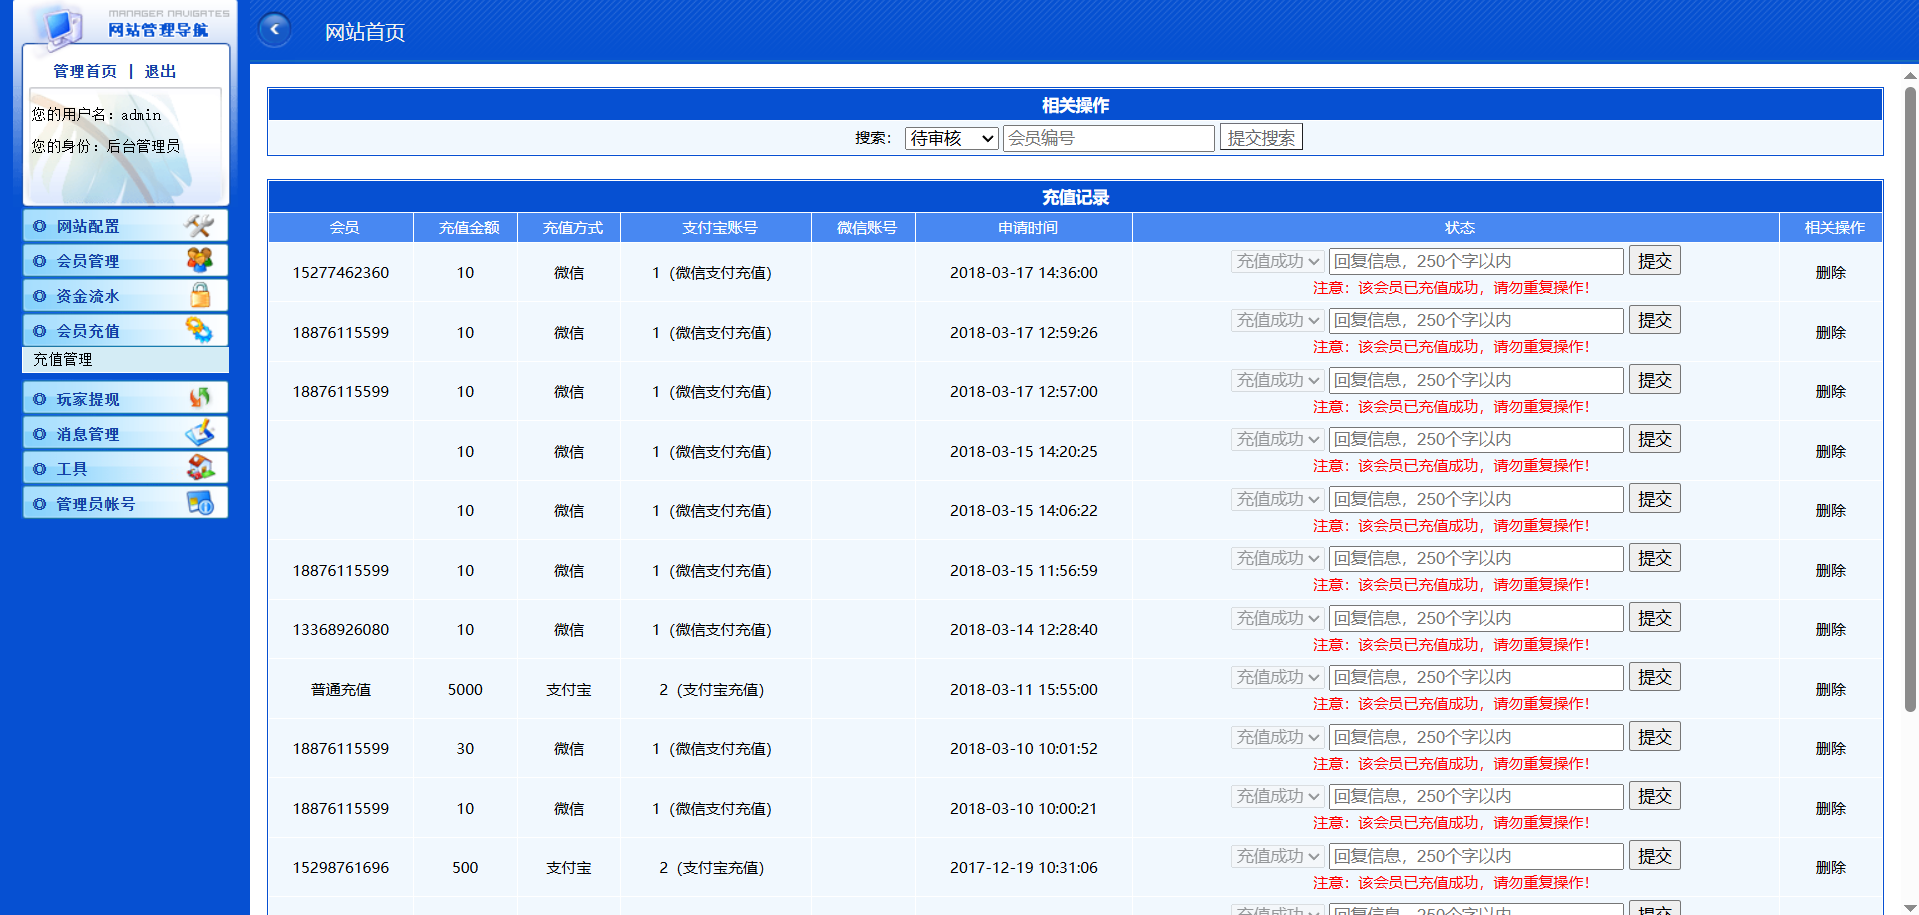Open status dropdown for 14:20:25 record
Viewport: 1919px width, 915px height.
(1277, 439)
